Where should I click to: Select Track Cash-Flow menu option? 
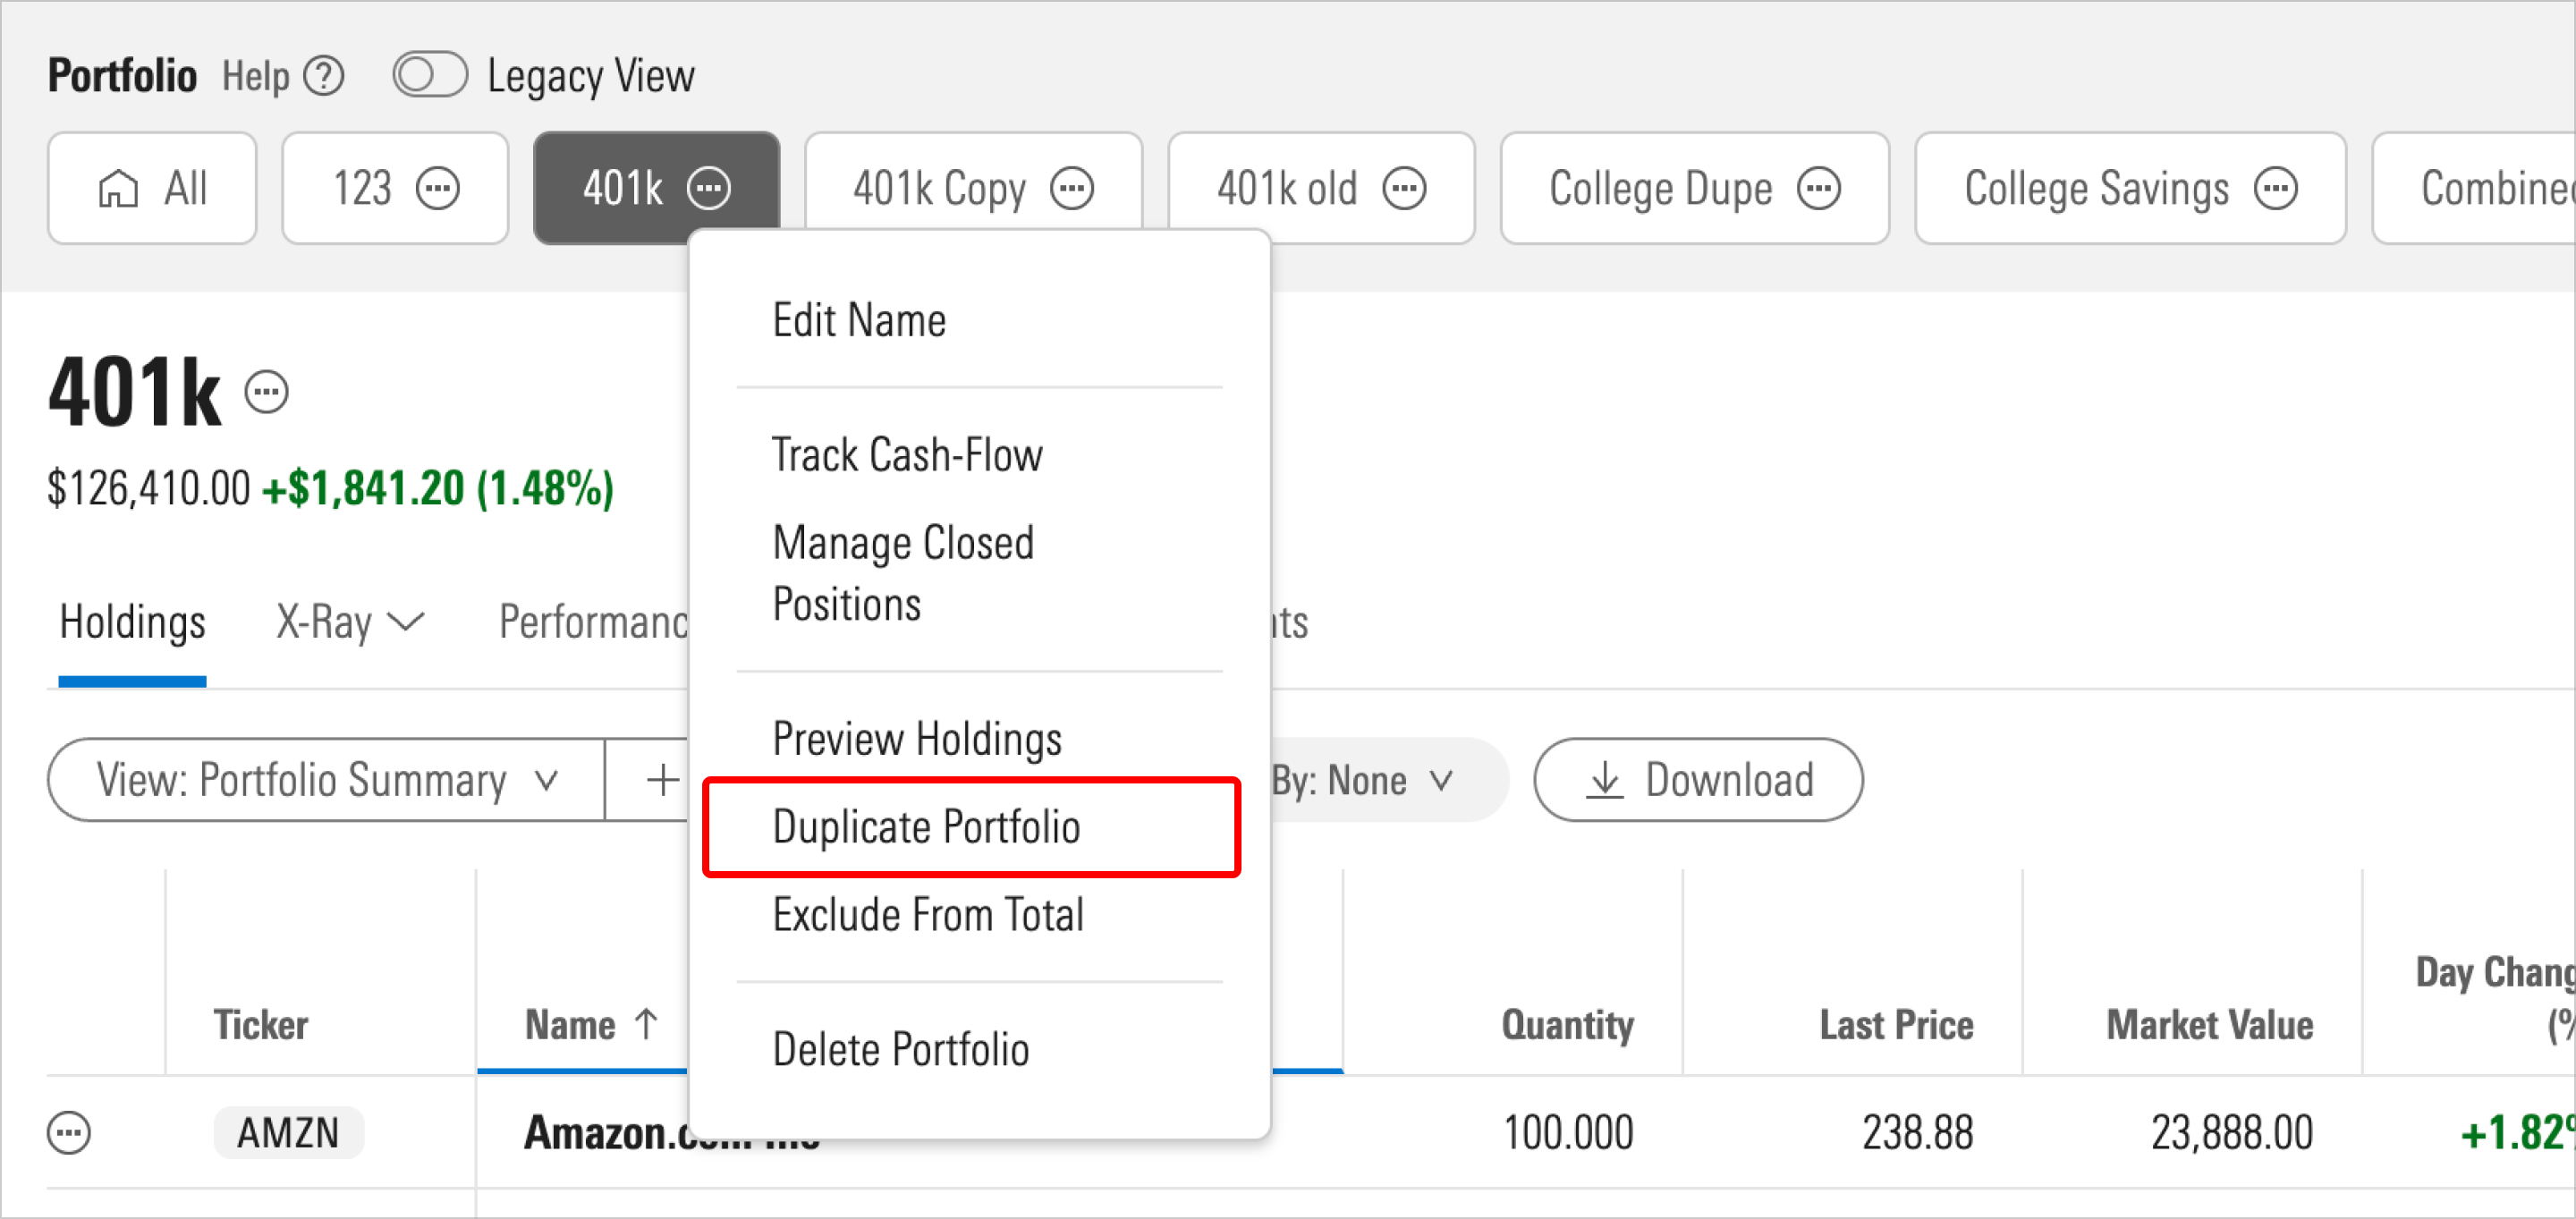pyautogui.click(x=907, y=455)
